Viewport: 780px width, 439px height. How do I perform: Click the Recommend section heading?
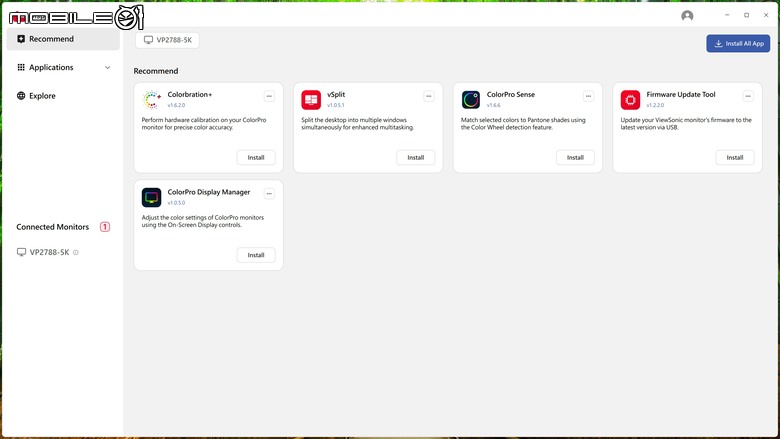[x=156, y=71]
